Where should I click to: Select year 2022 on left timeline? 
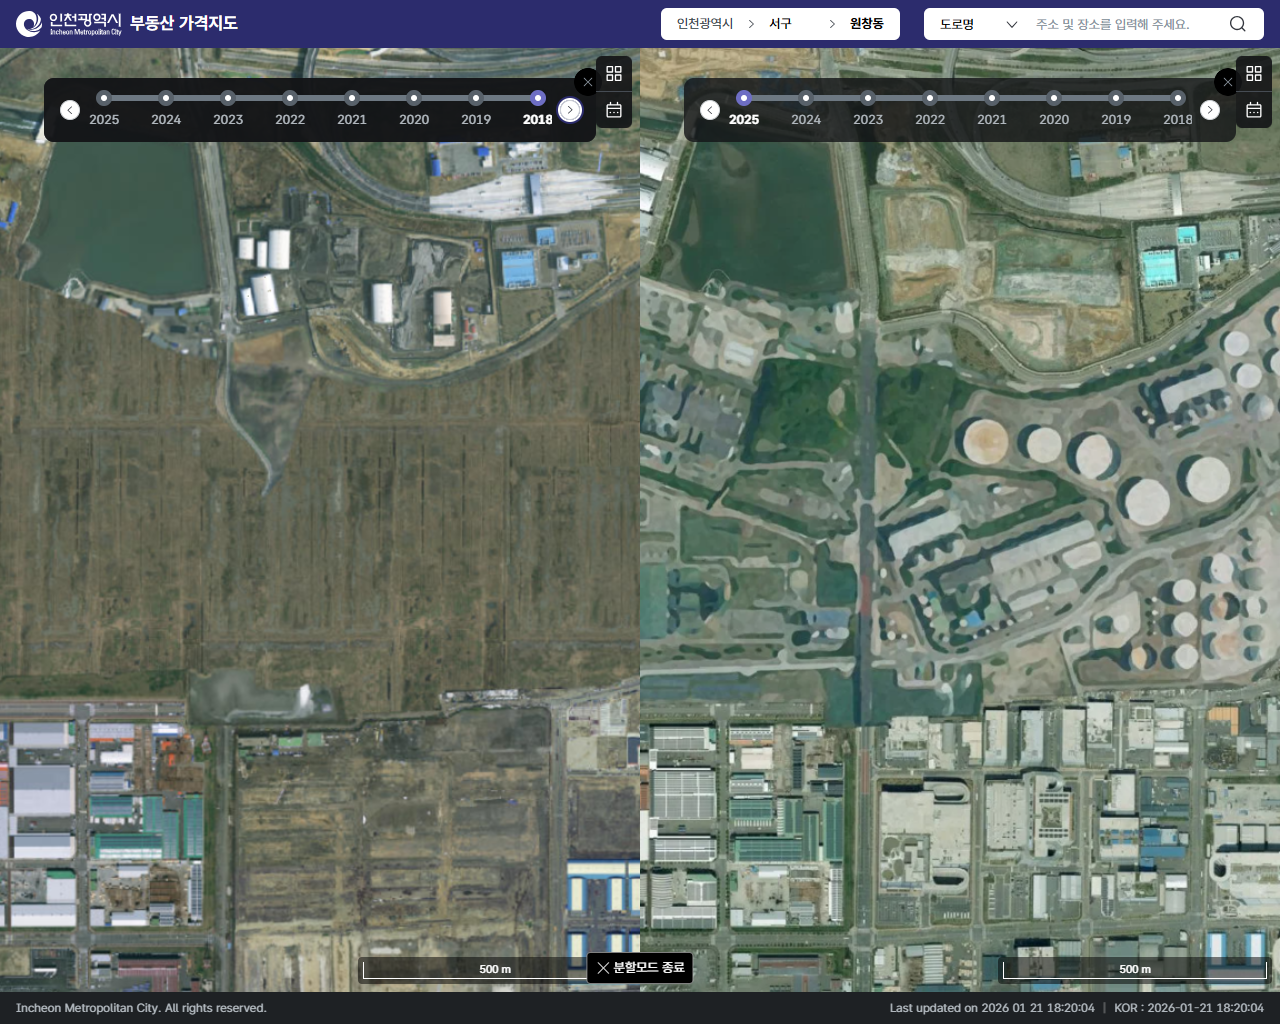click(290, 98)
